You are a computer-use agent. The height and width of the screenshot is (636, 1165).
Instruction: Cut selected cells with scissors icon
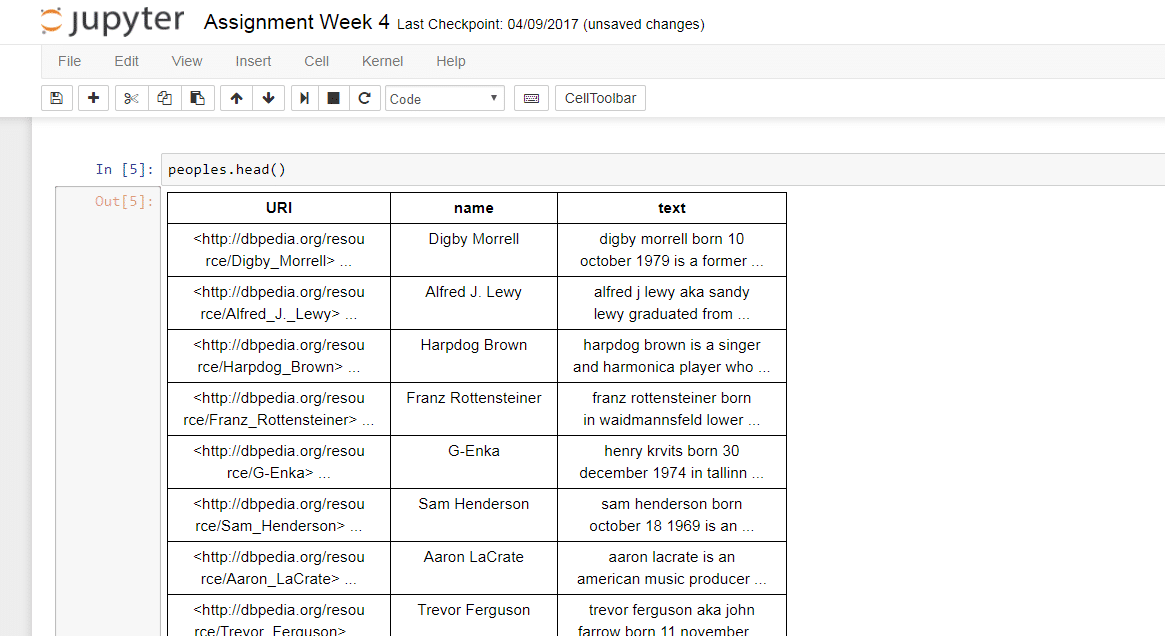pyautogui.click(x=132, y=98)
